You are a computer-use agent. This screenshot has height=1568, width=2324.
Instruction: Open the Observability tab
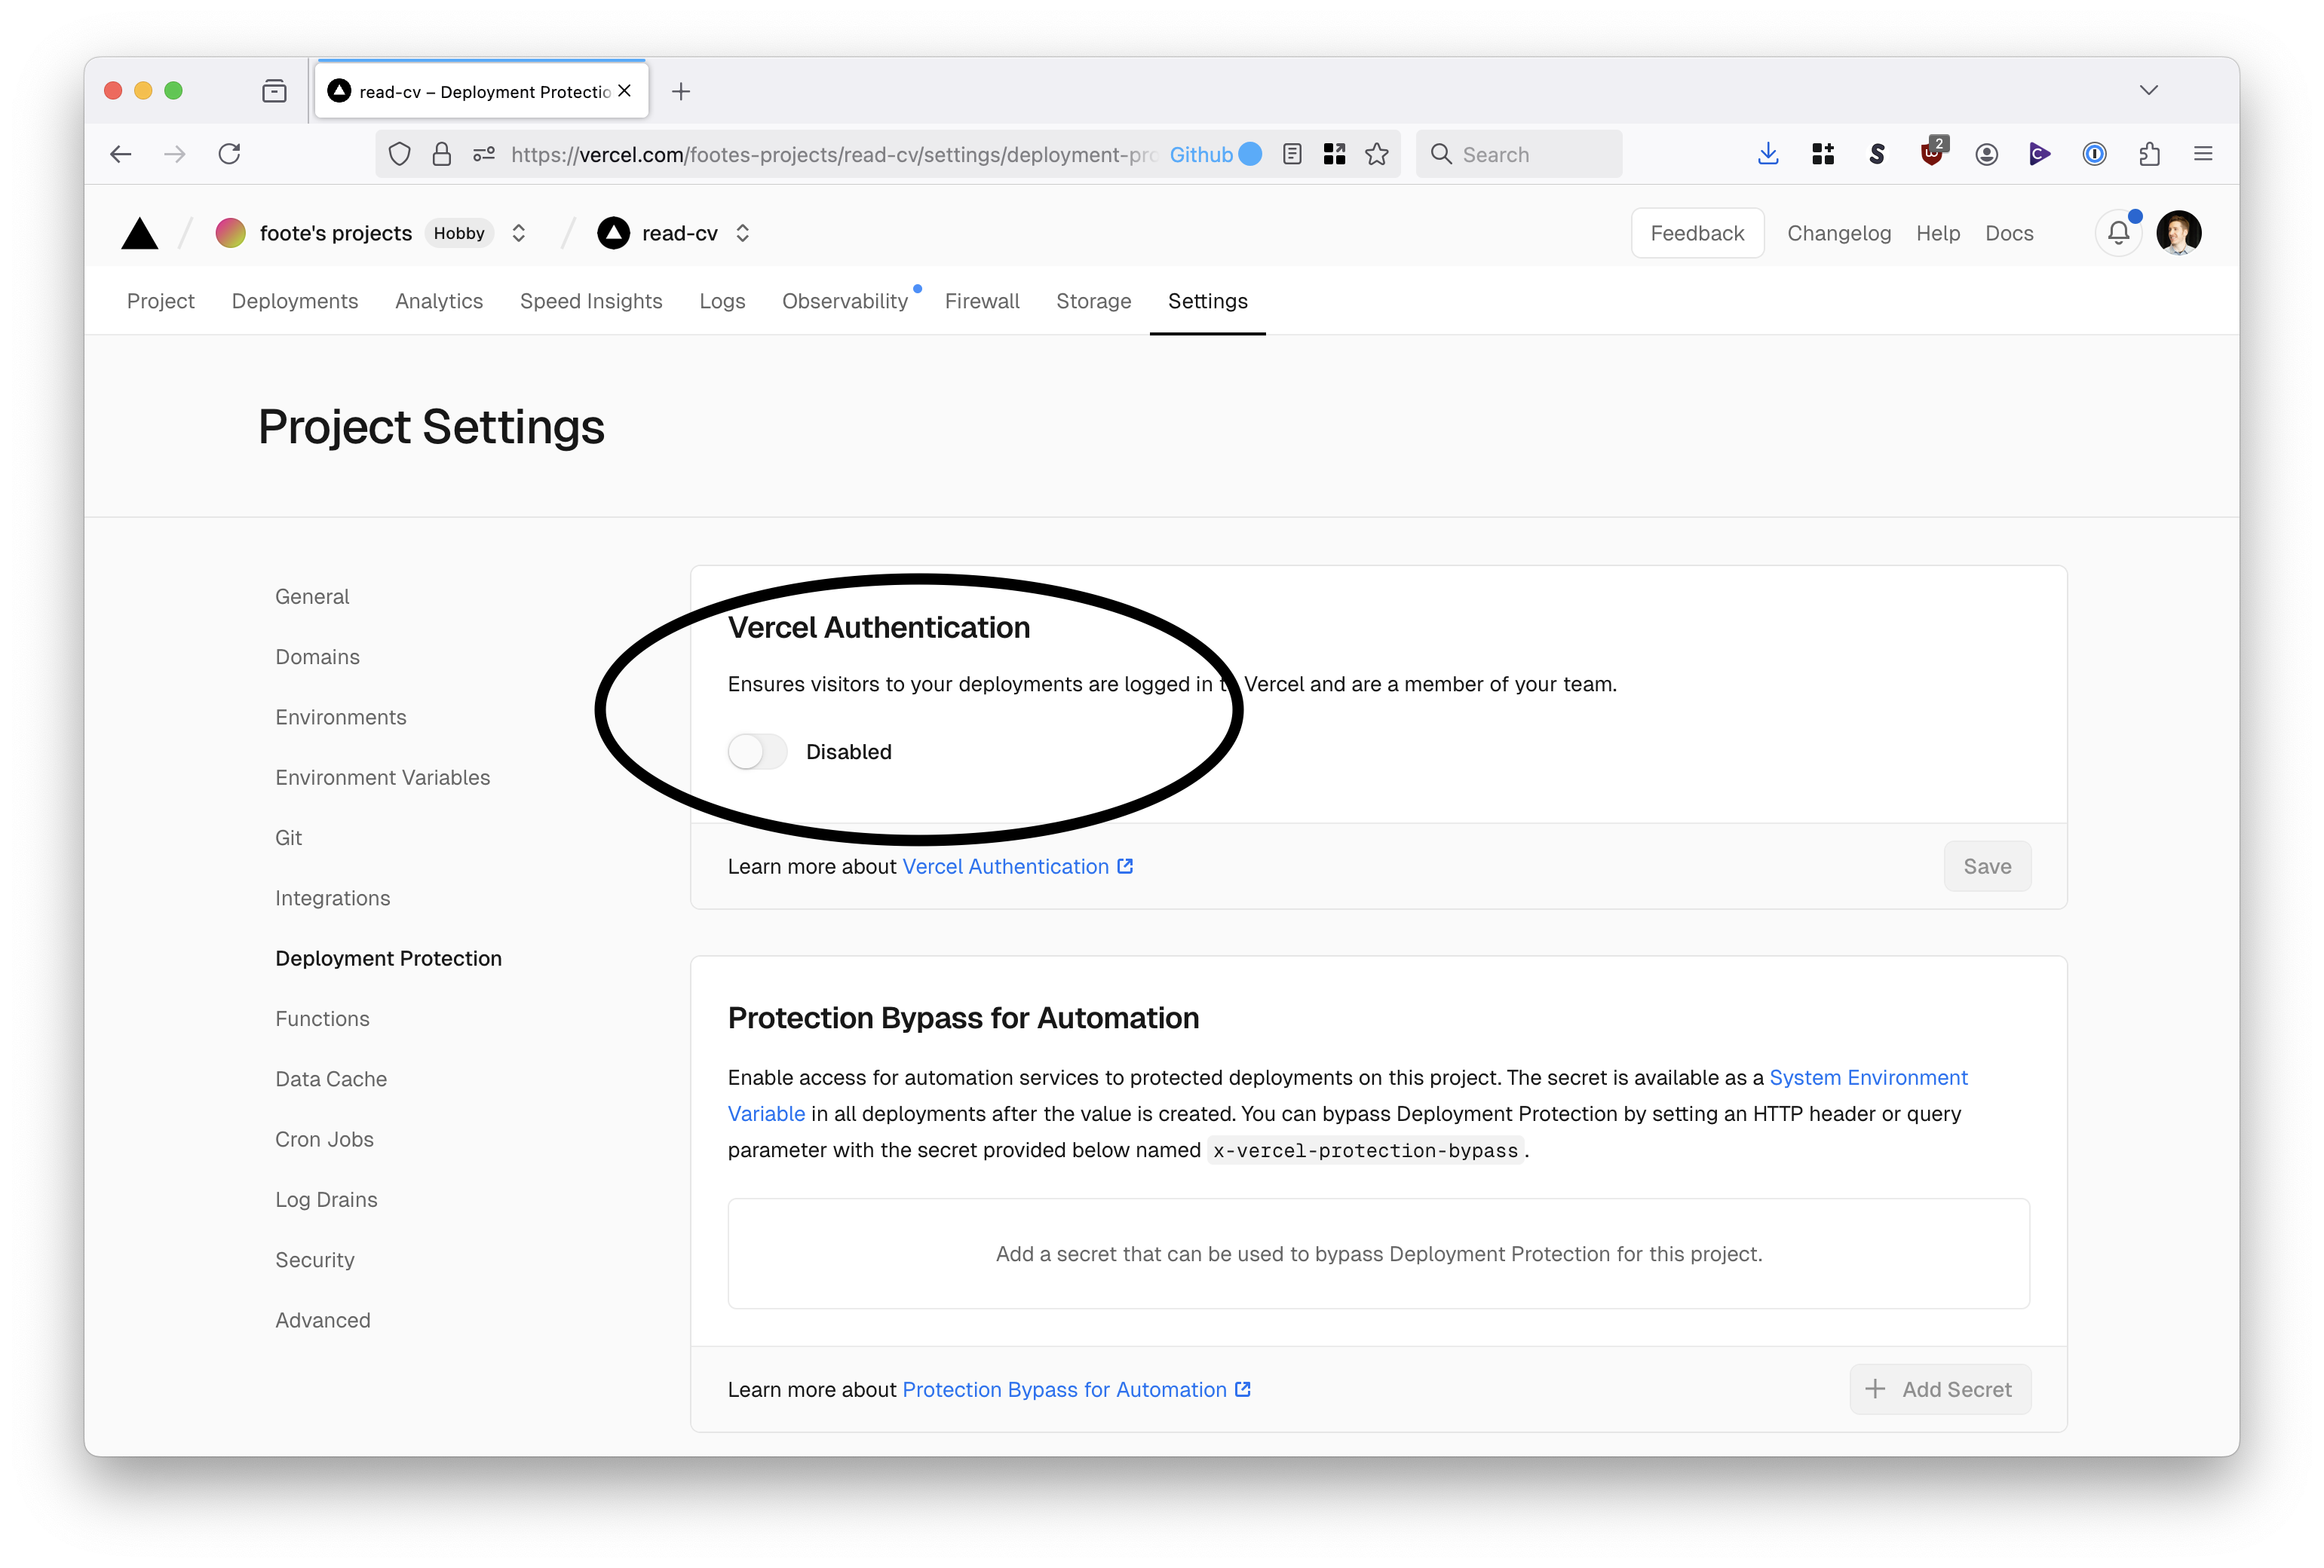click(x=845, y=301)
